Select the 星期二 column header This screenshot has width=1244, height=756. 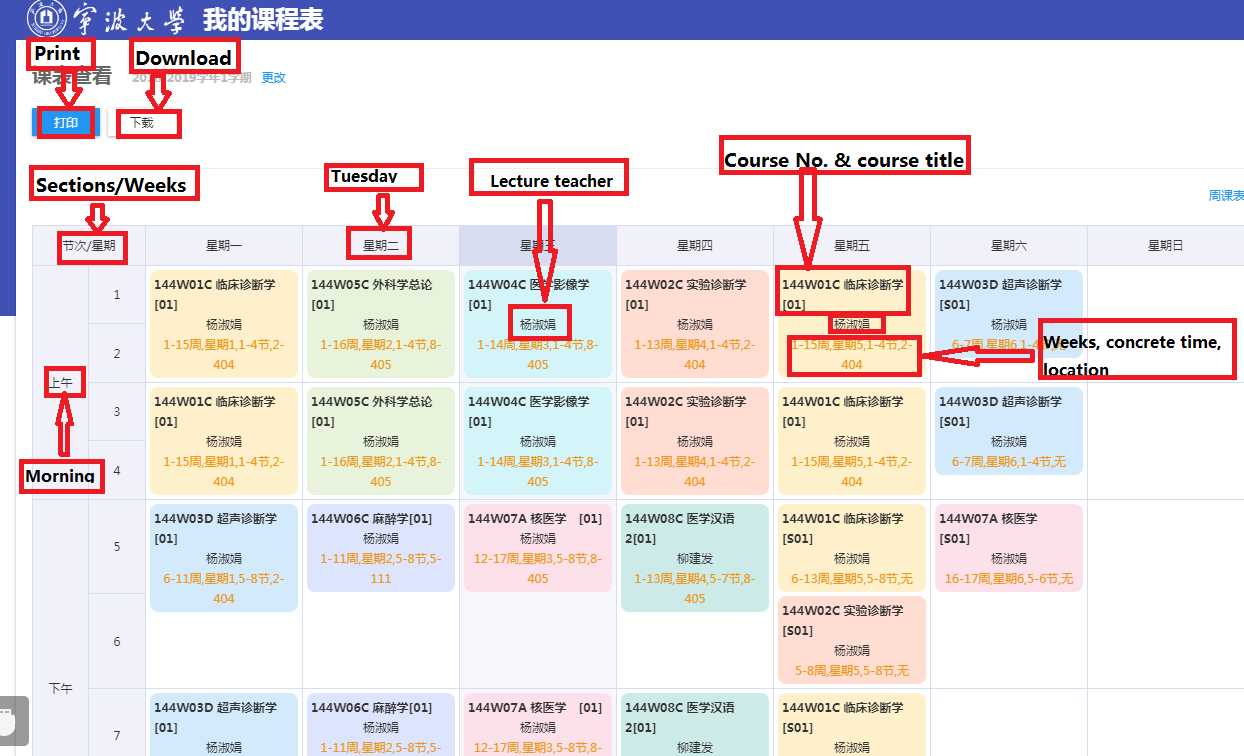(x=381, y=245)
